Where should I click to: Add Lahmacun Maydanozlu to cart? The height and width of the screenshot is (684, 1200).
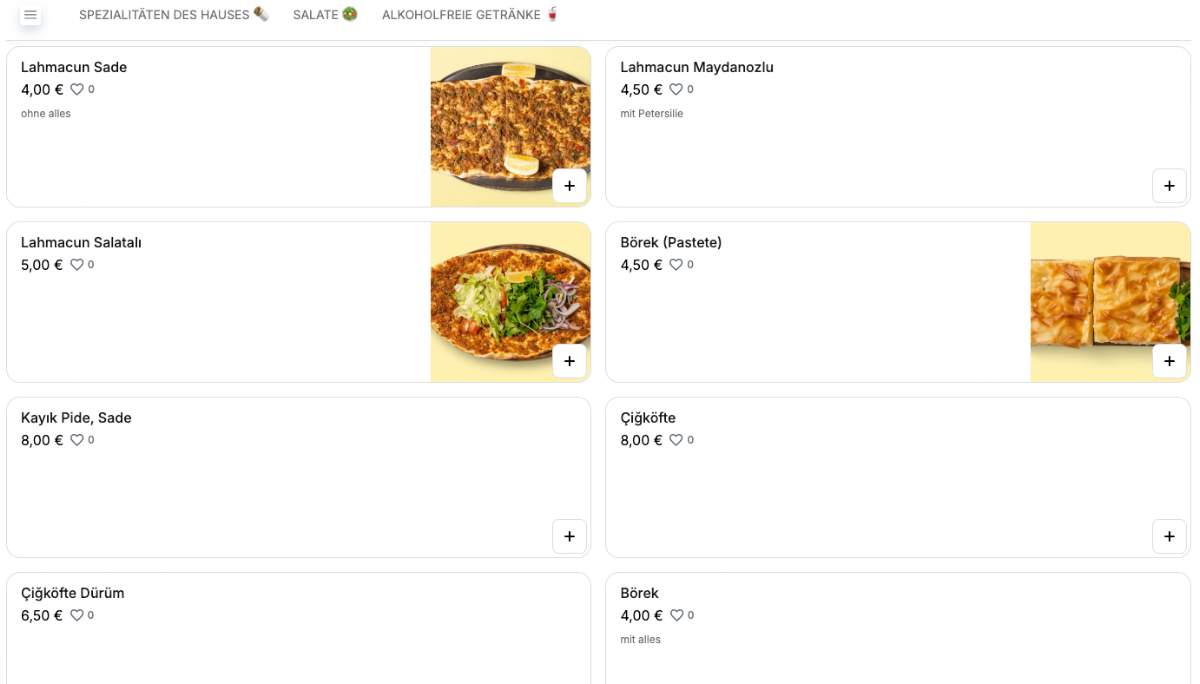[x=1169, y=186]
